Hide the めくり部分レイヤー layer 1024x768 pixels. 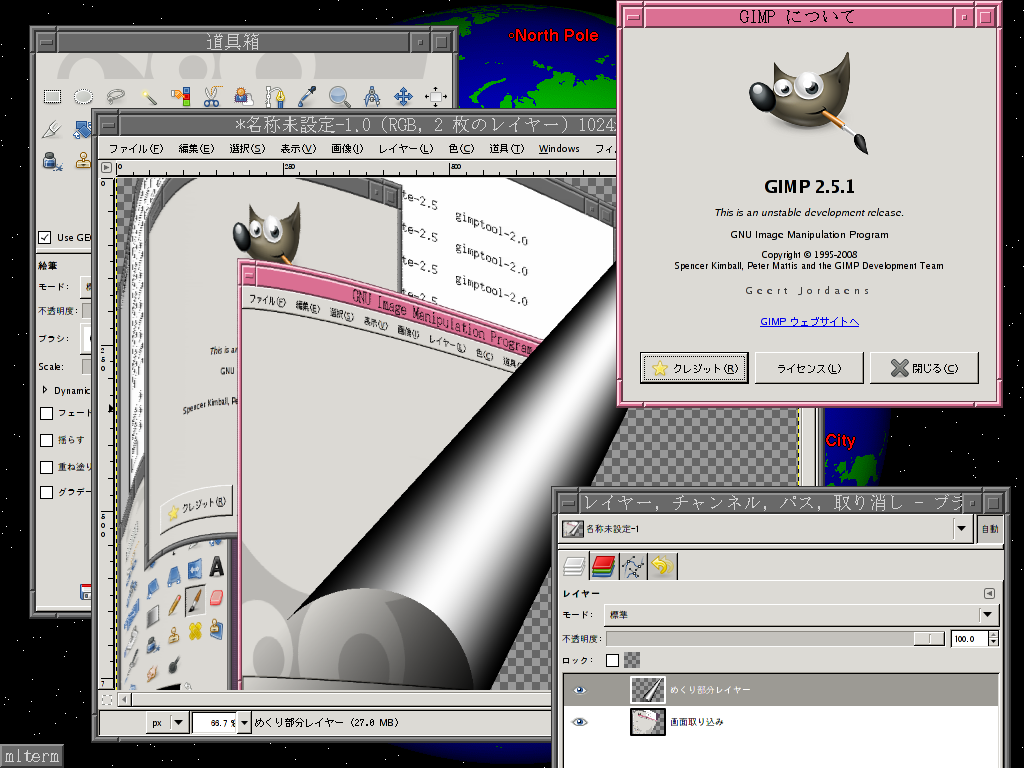pyautogui.click(x=579, y=690)
